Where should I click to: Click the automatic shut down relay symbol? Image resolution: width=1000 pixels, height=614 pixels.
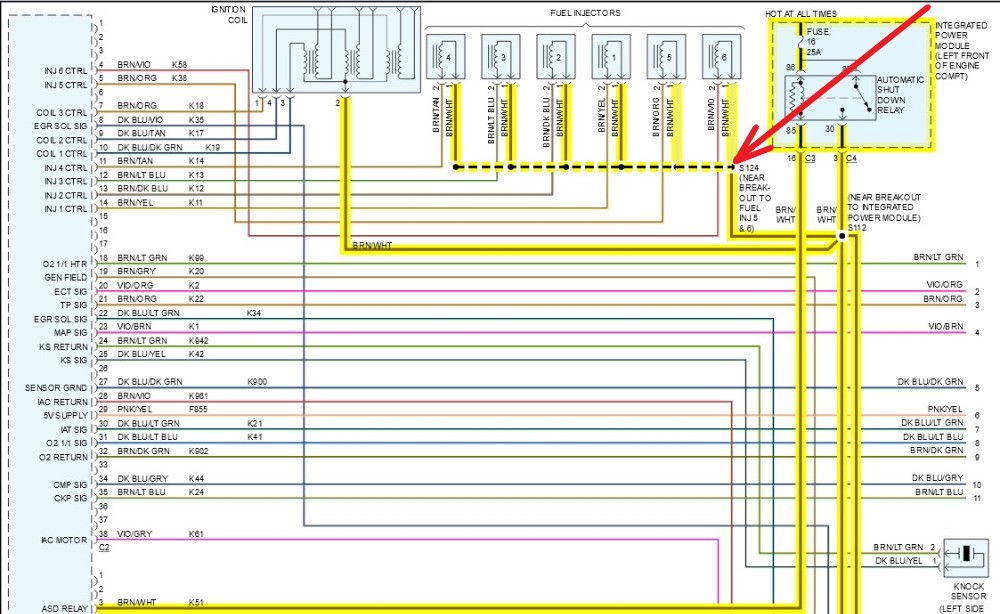[x=822, y=98]
